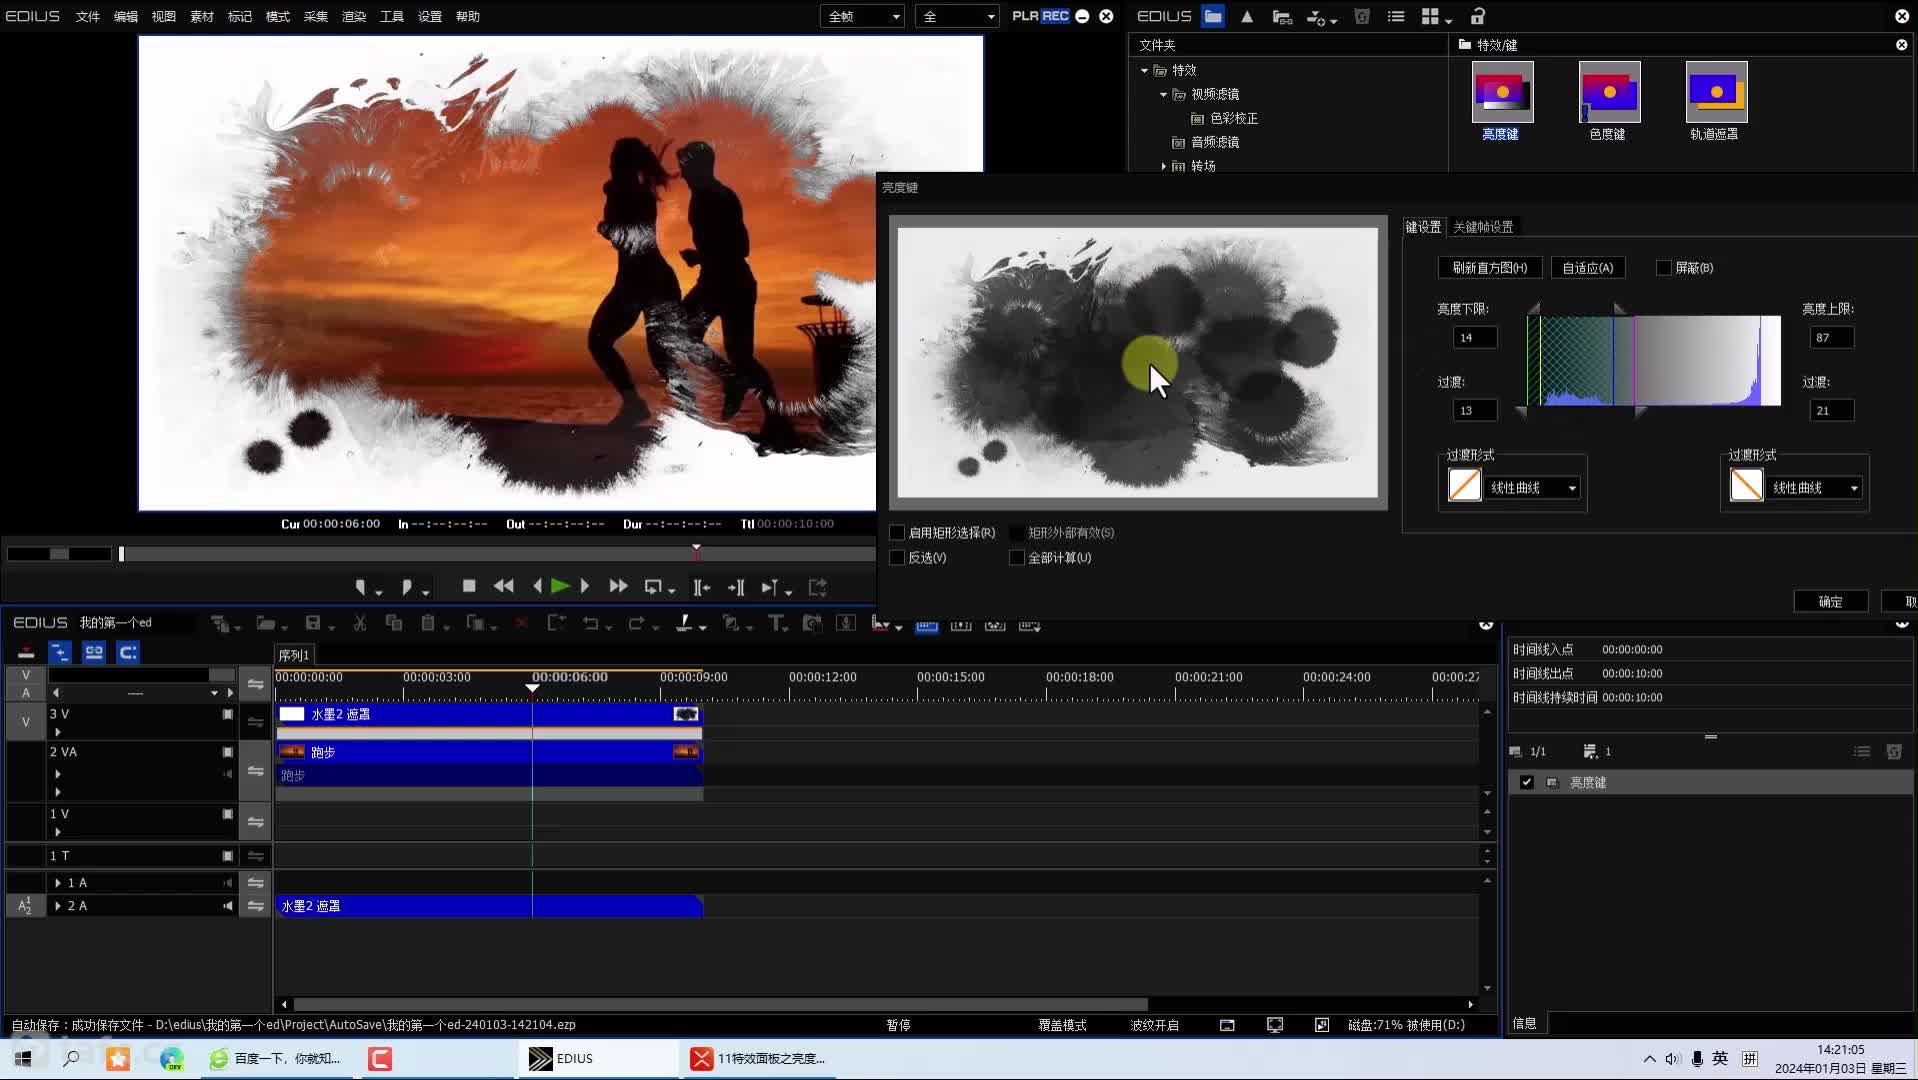This screenshot has height=1080, width=1918.
Task: Click the 自适应(A) button
Action: pos(1588,268)
